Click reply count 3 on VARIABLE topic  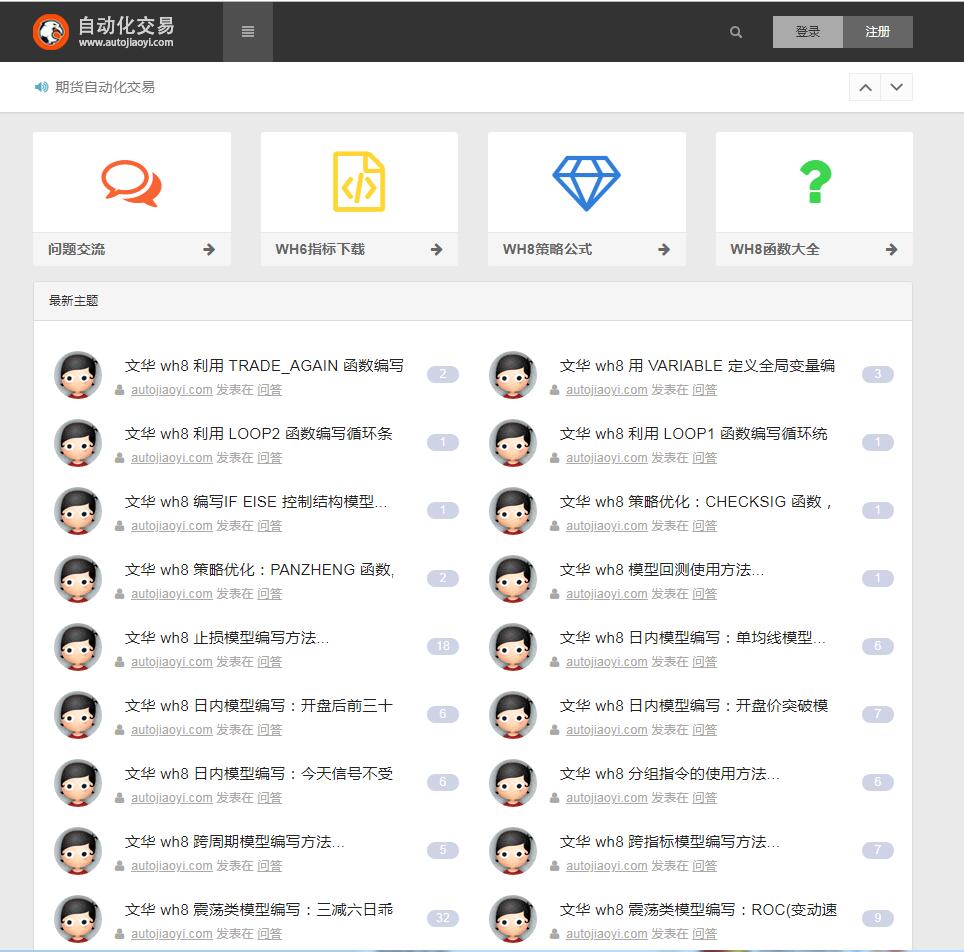click(877, 374)
